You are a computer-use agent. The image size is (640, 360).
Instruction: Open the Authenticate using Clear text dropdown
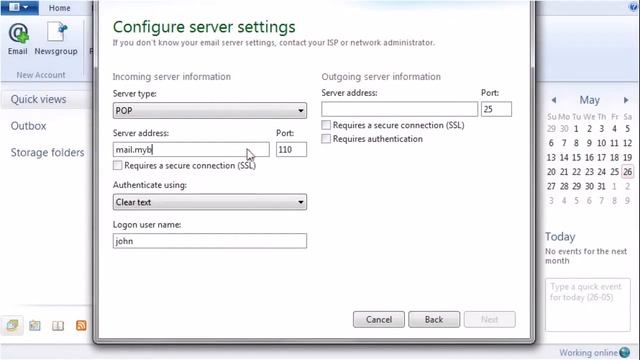(209, 202)
